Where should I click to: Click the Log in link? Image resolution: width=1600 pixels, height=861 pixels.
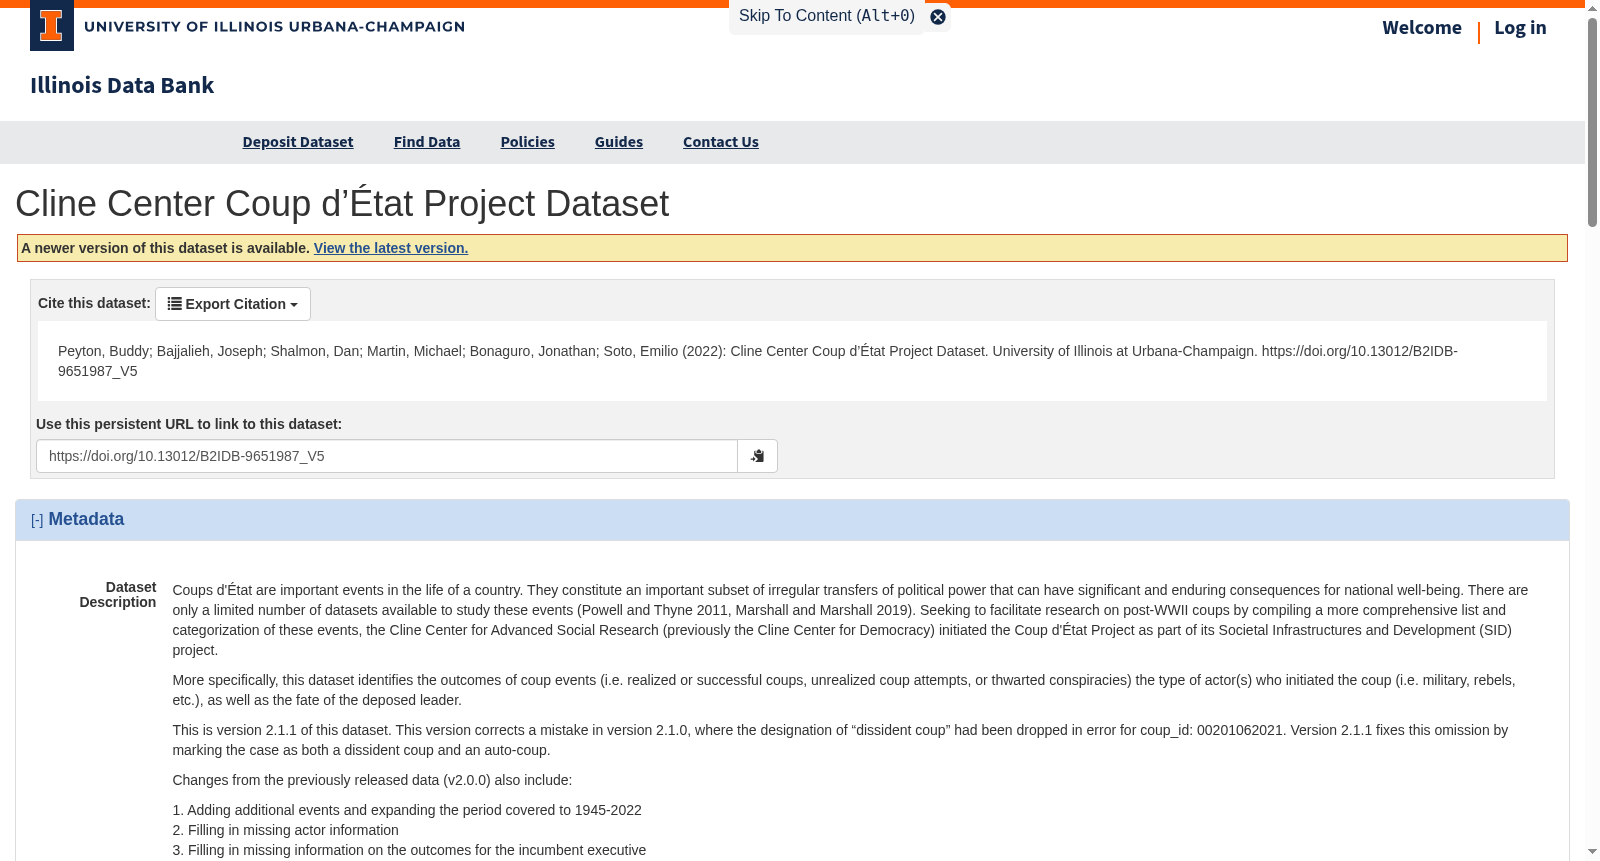(x=1520, y=28)
